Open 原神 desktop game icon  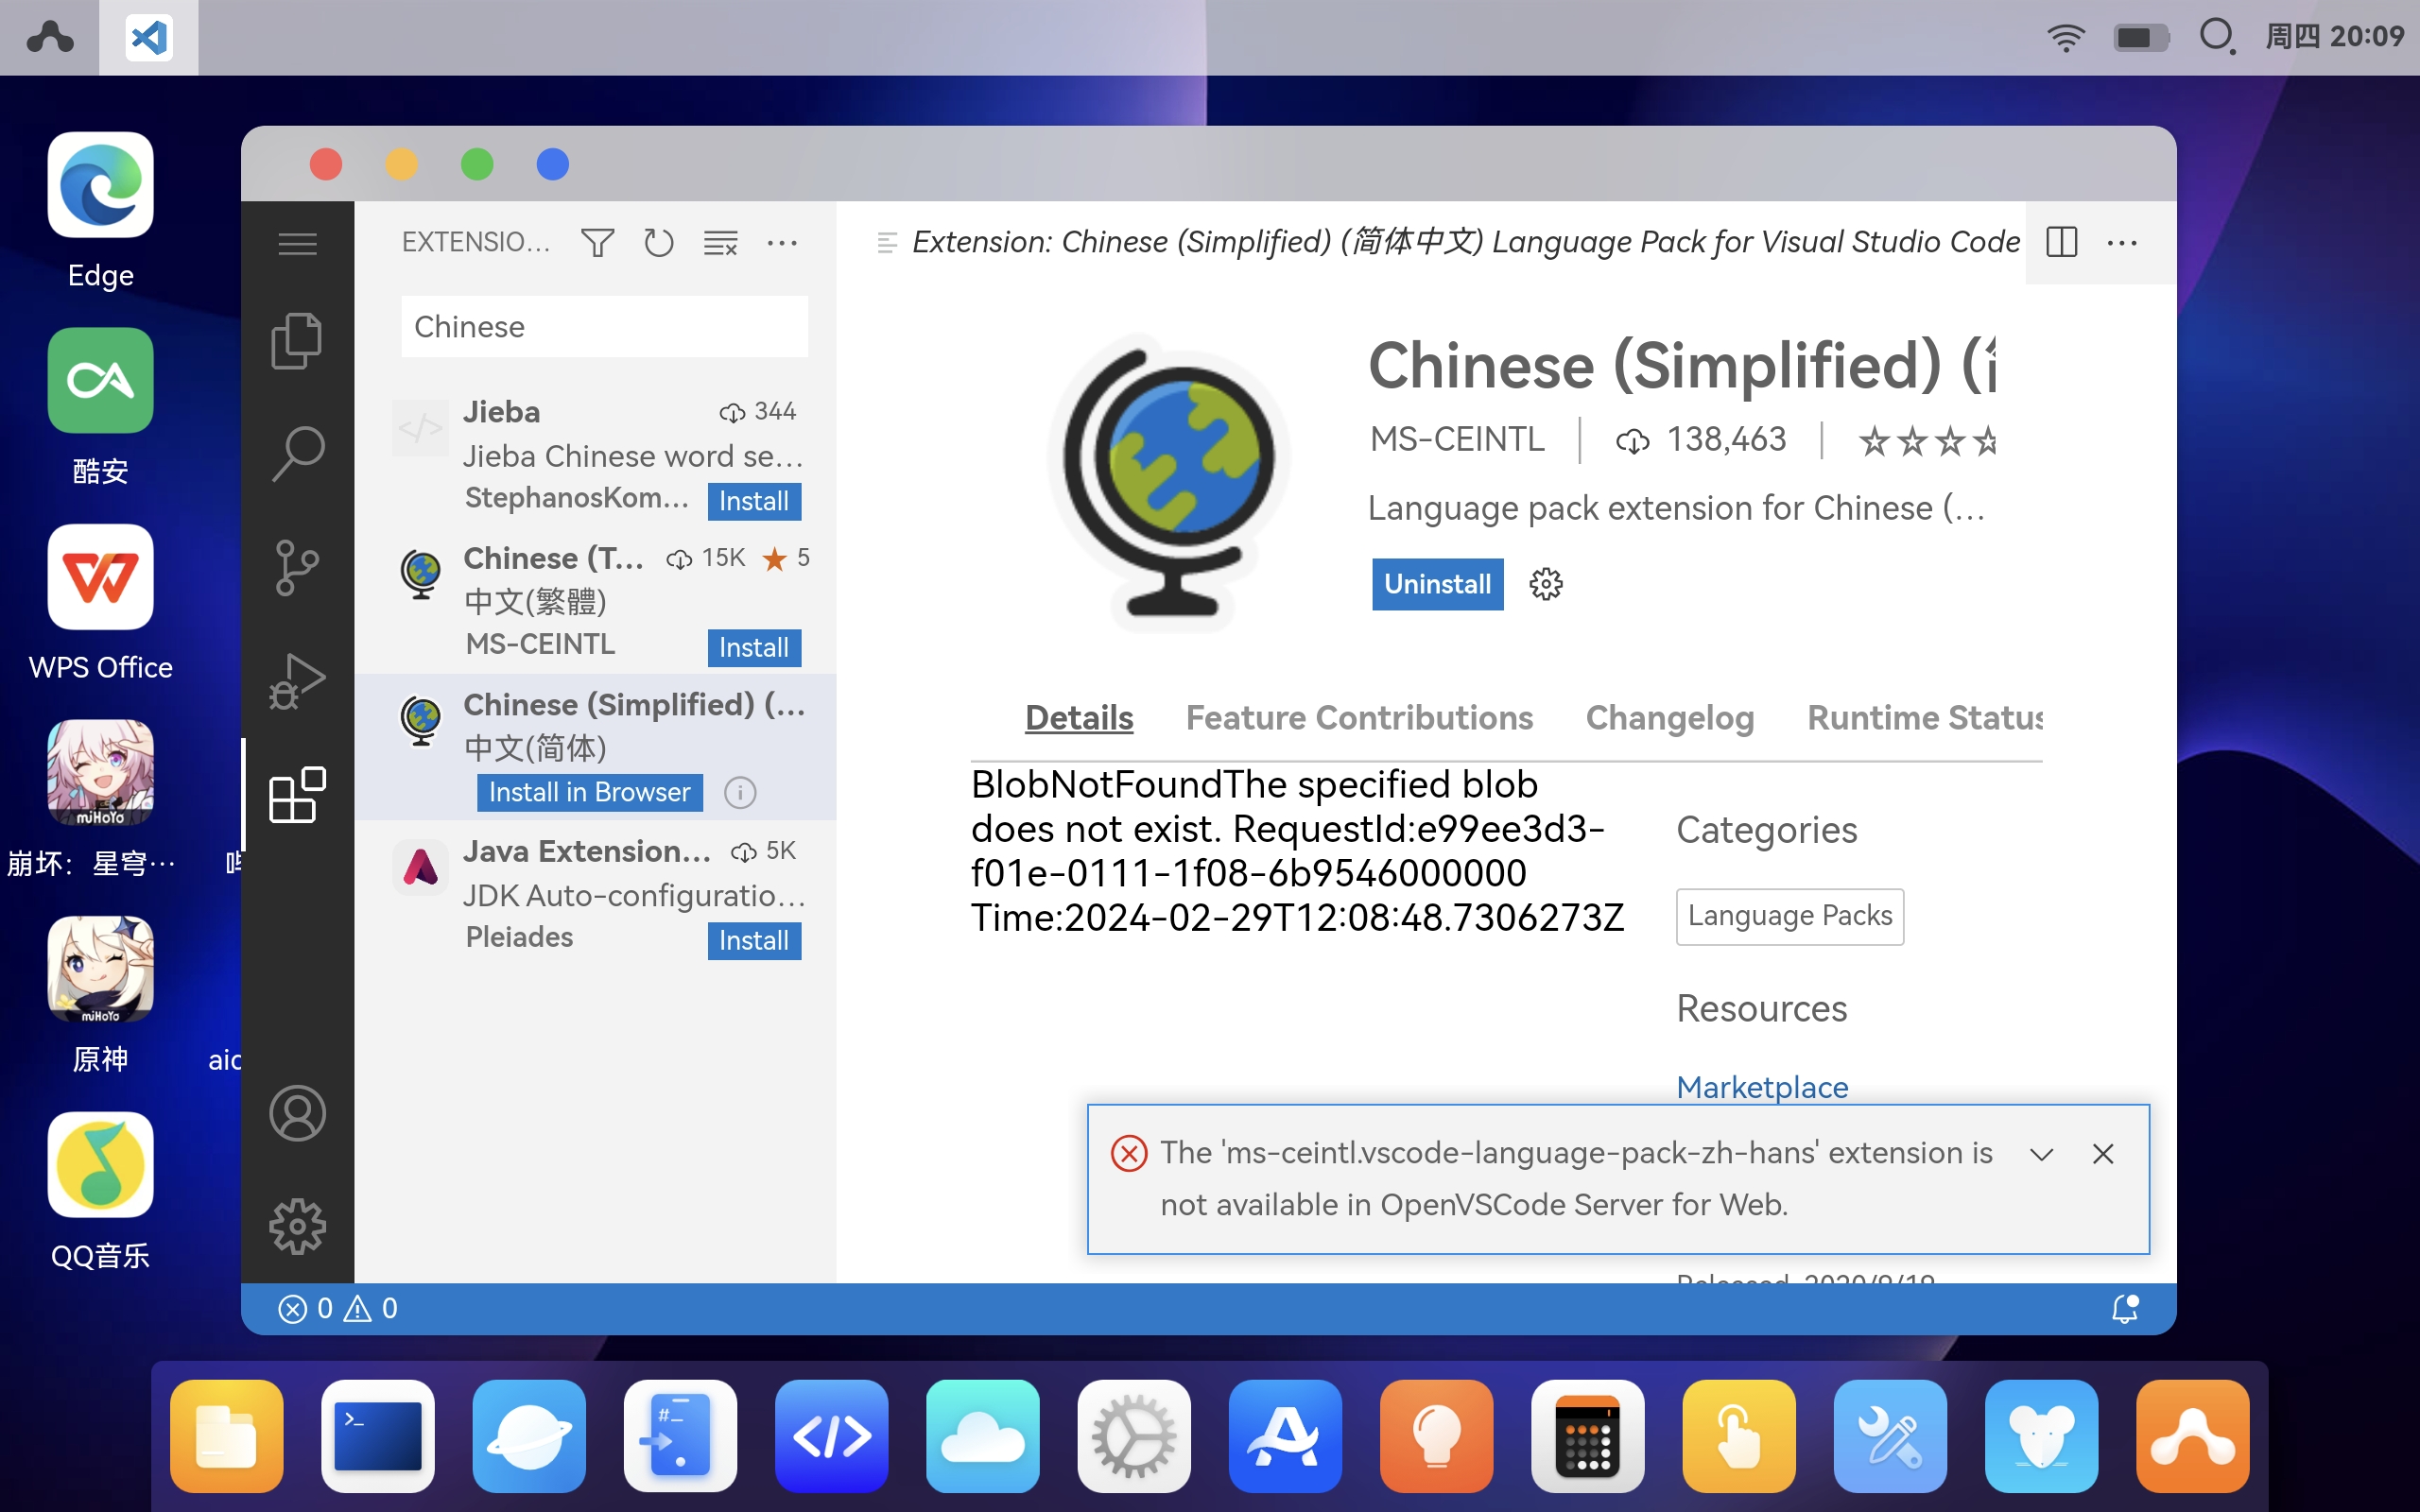point(100,970)
